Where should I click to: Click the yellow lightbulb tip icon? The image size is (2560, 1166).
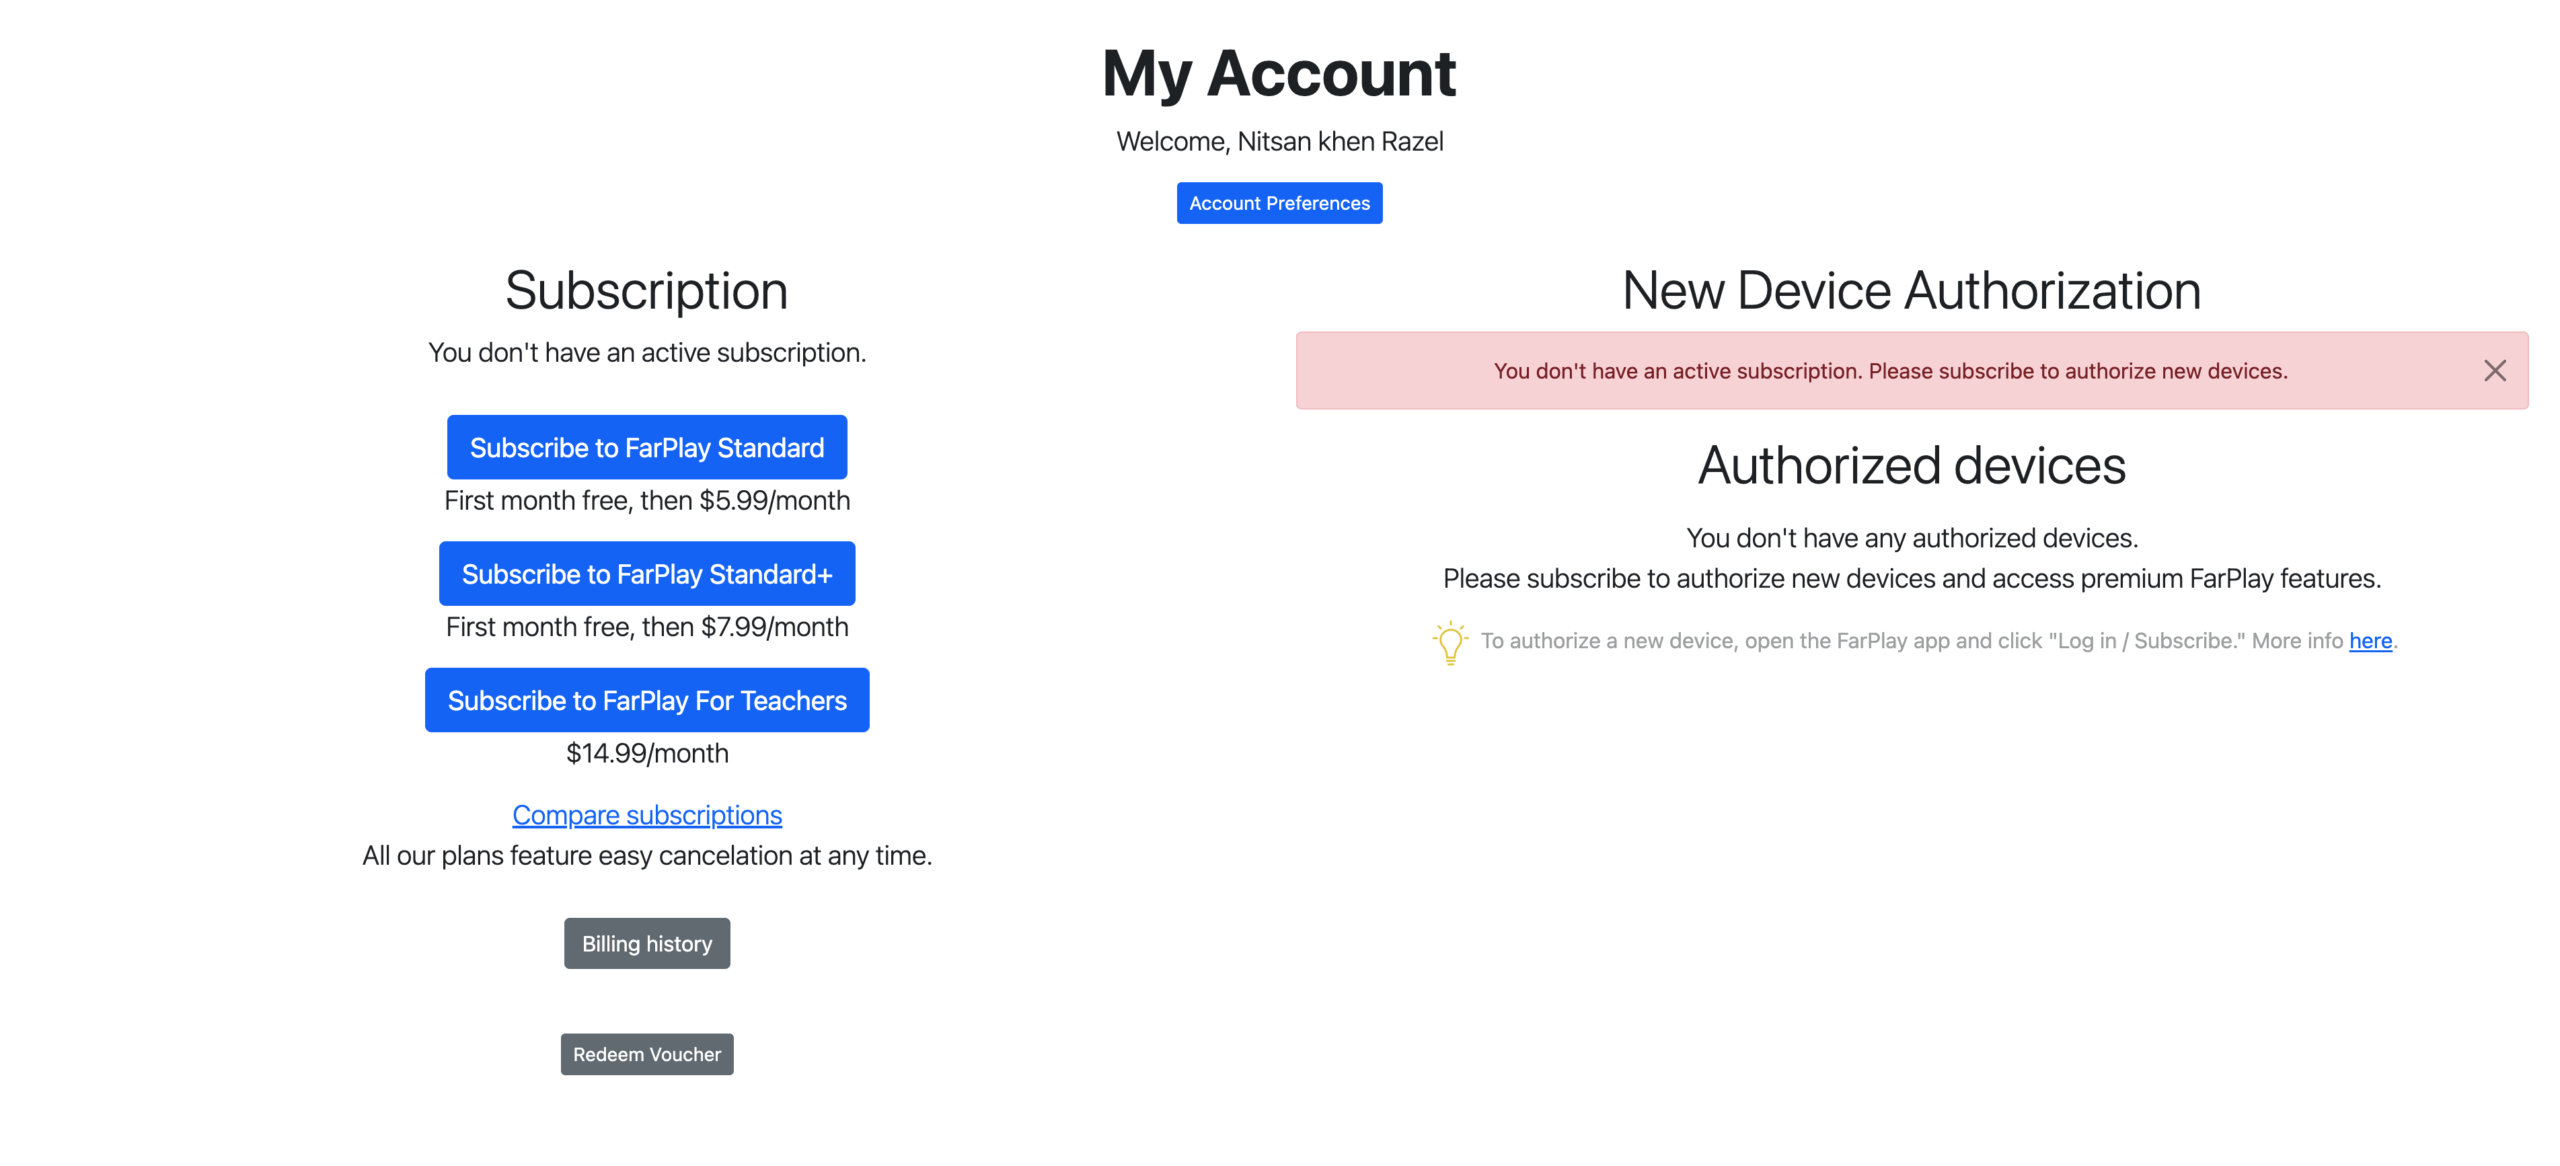pos(1449,642)
